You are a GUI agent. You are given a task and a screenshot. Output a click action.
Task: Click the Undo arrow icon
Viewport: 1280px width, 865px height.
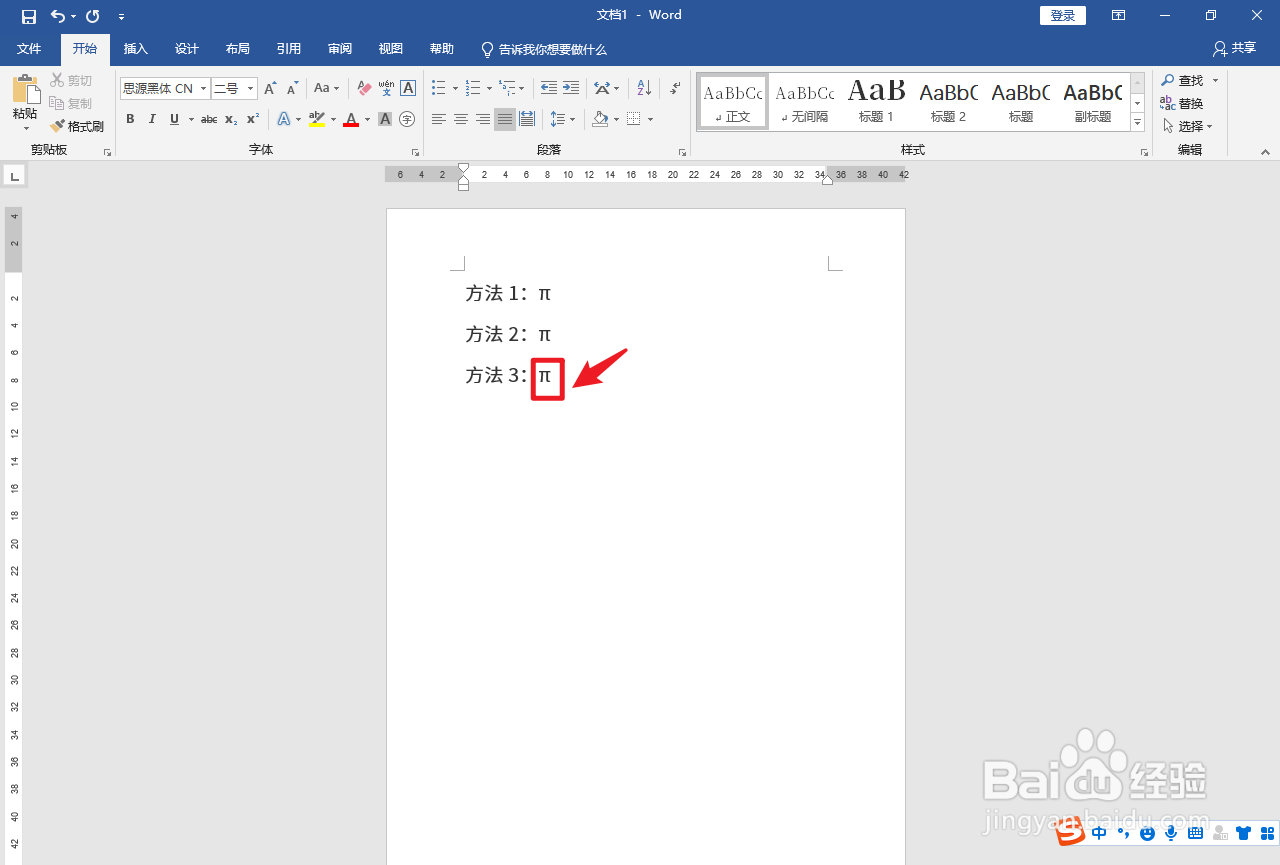[58, 16]
